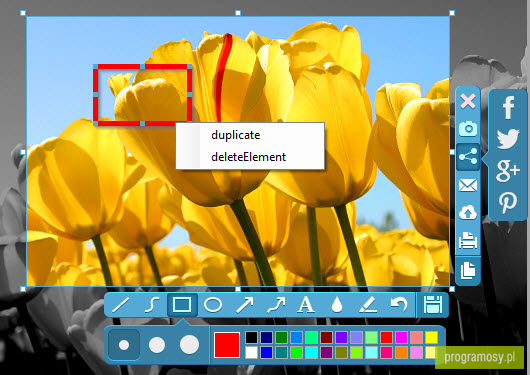Close the capture with the pink X
Viewport: 530px width, 375px height.
[x=468, y=101]
